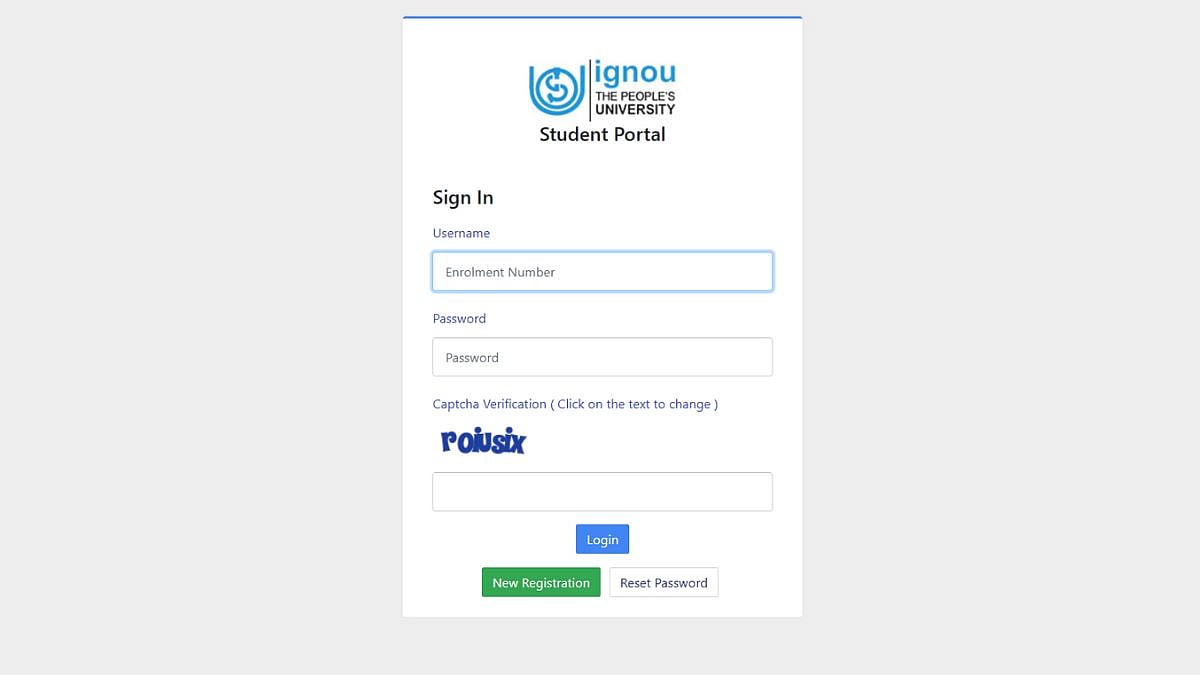Screen dimensions: 1200x675
Task: Click the "Password" field label
Action: click(459, 319)
